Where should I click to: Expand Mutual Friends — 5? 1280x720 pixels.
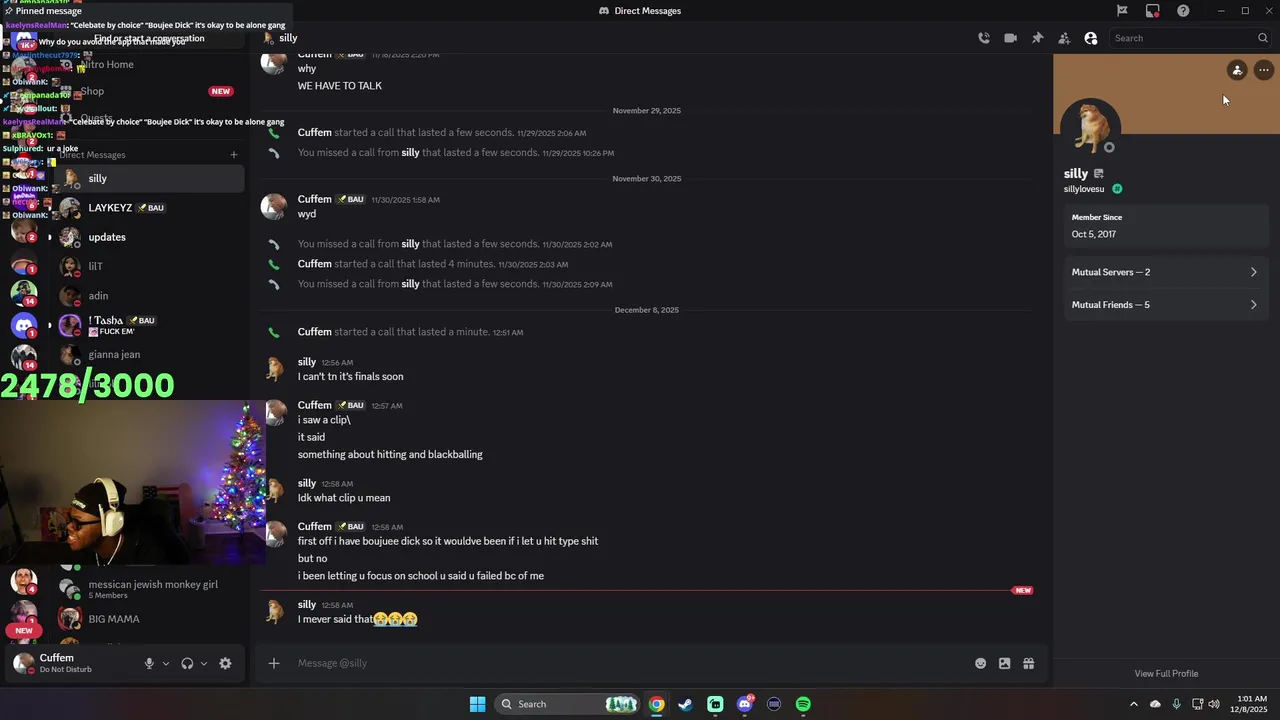point(1166,305)
